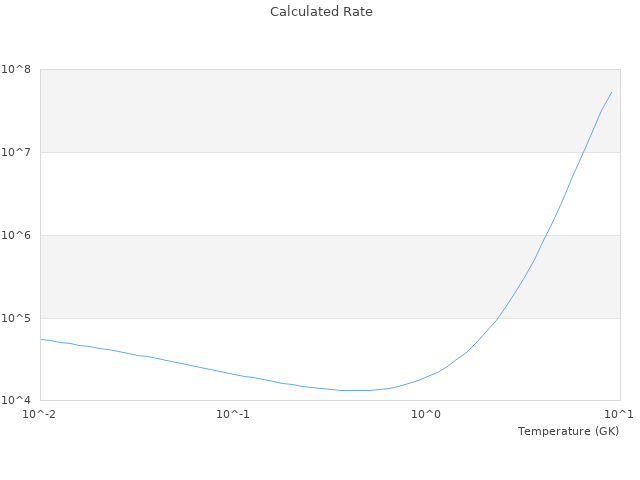
Task: Click the 10^6 y-axis tick label
Action: 16,235
